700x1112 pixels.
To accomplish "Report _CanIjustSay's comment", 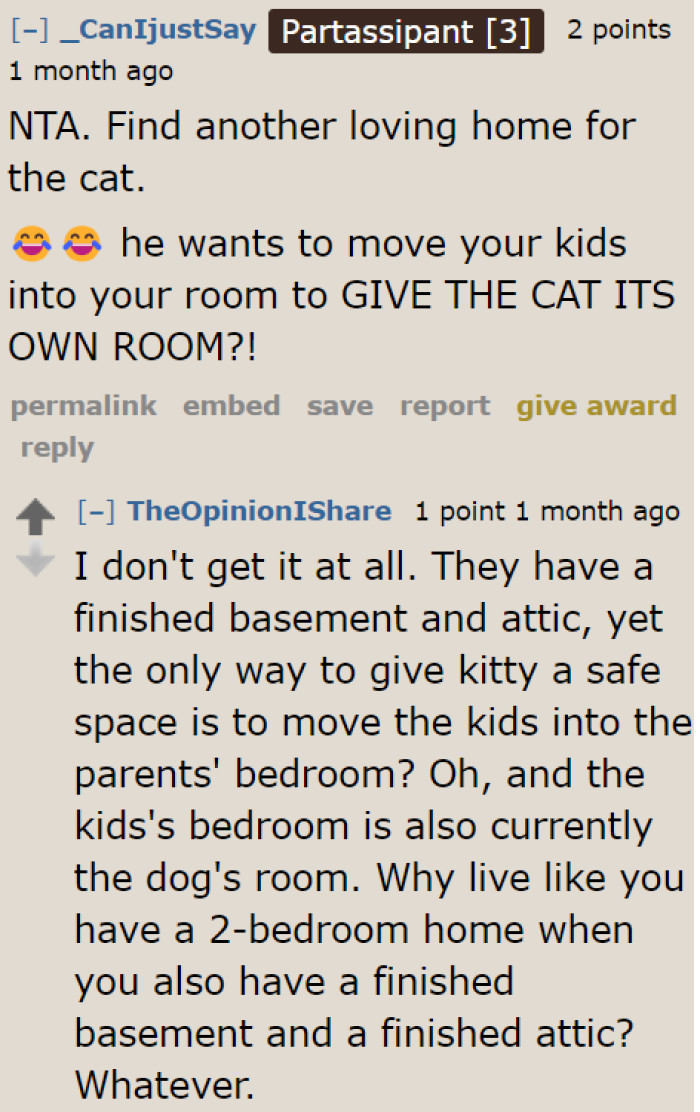I will pos(444,406).
